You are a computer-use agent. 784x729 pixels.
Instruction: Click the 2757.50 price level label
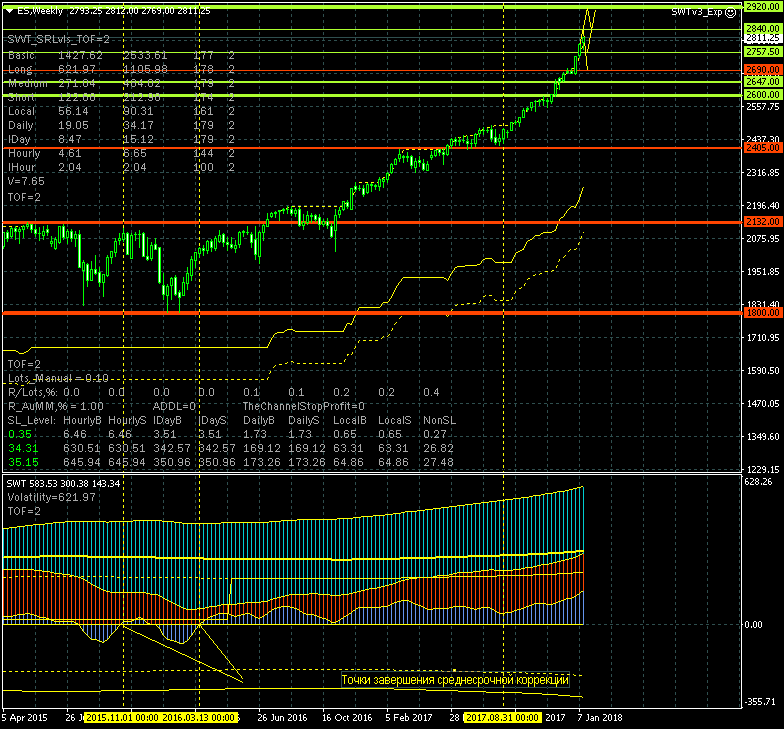763,50
